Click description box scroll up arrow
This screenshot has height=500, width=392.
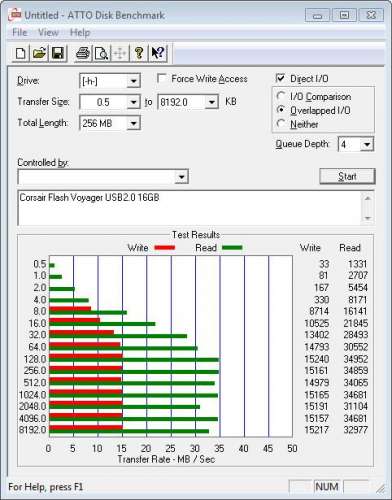pos(368,199)
